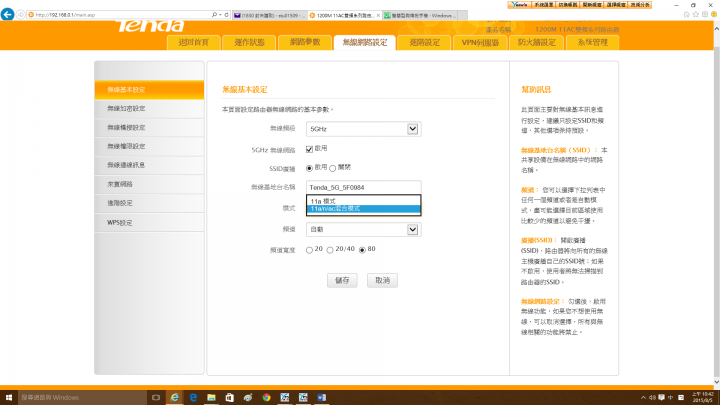720x405 pixels.
Task: Click the page vertical scrollbar down arrow
Action: [716, 382]
